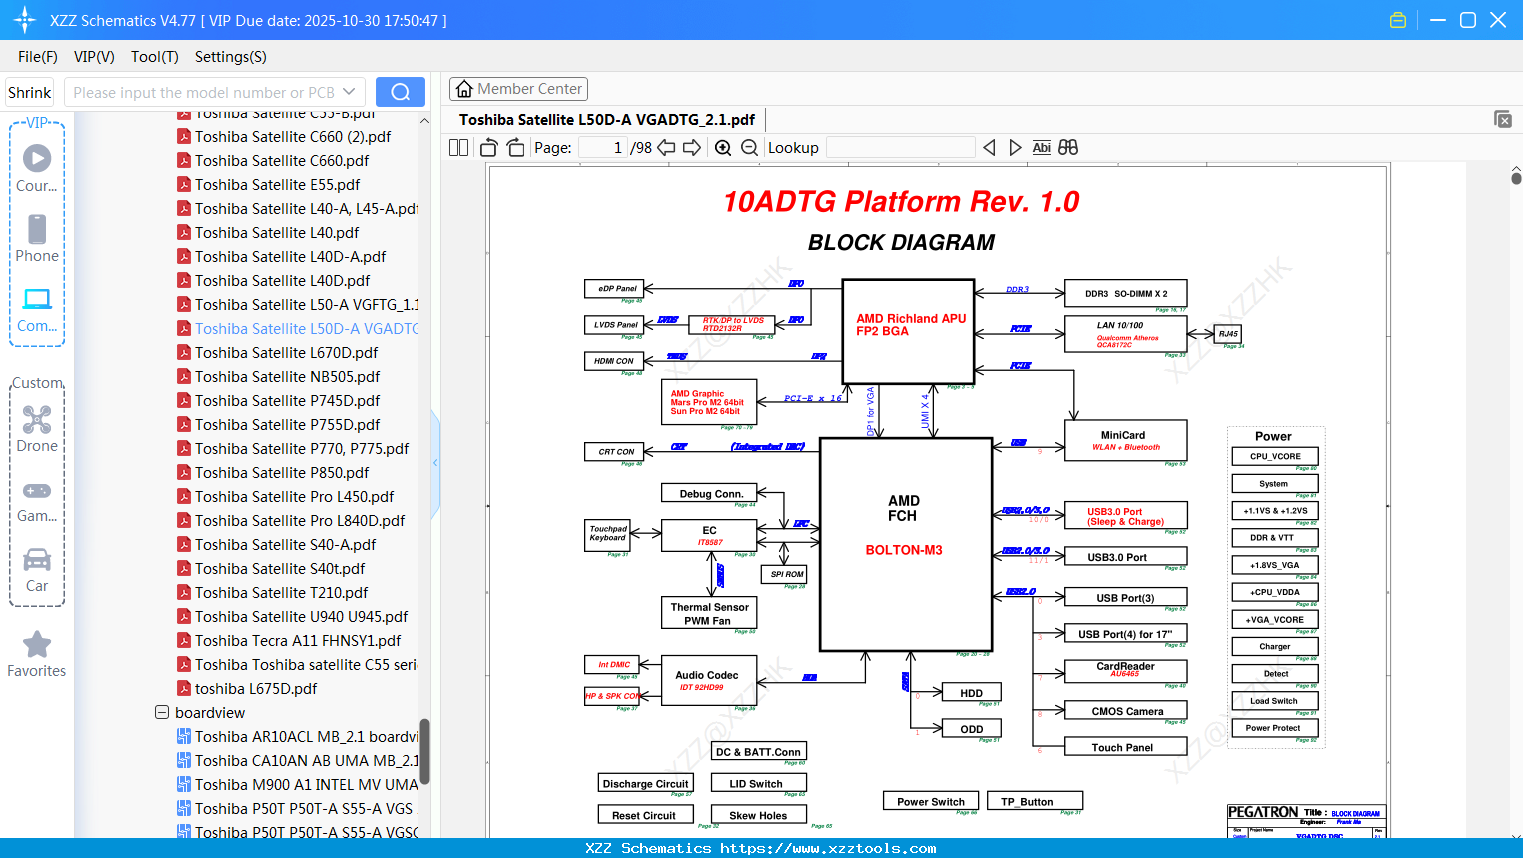Image resolution: width=1523 pixels, height=858 pixels.
Task: Open Toshiba Satellite T210.pdf
Action: coord(282,592)
